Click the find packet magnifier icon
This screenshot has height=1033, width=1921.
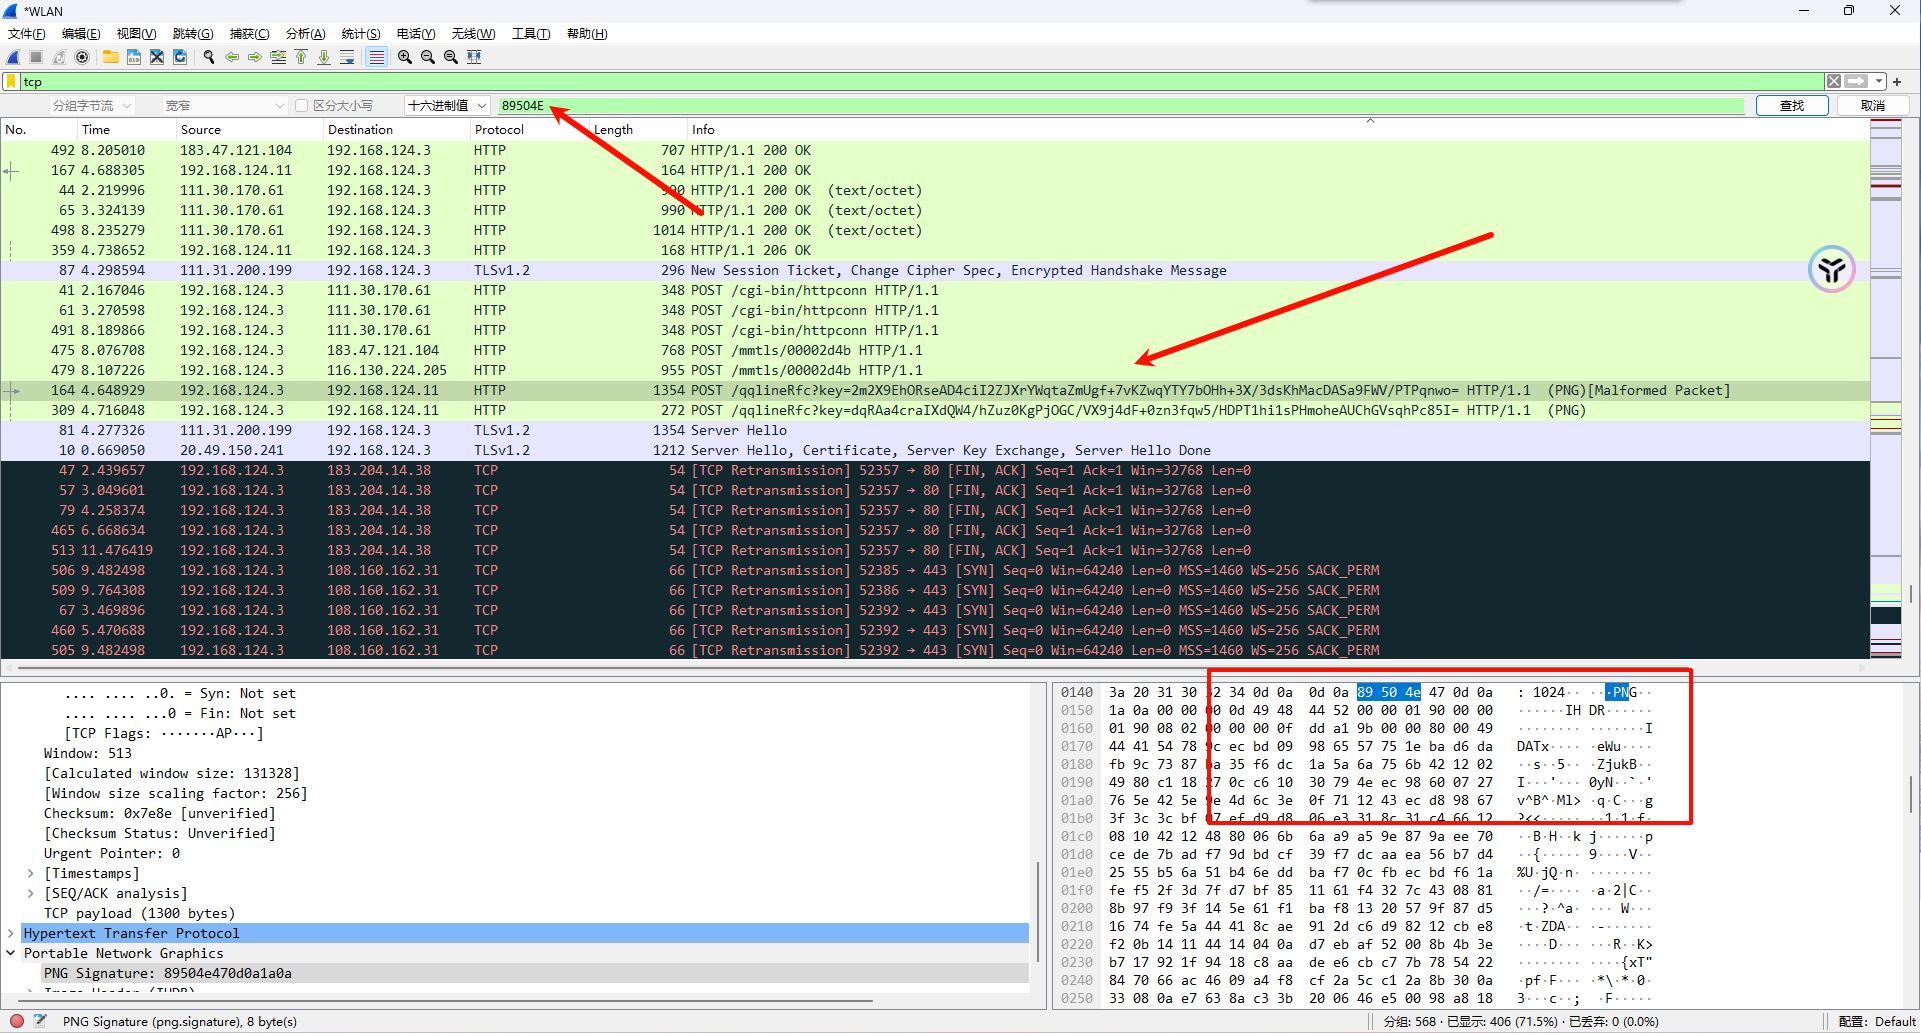click(209, 57)
